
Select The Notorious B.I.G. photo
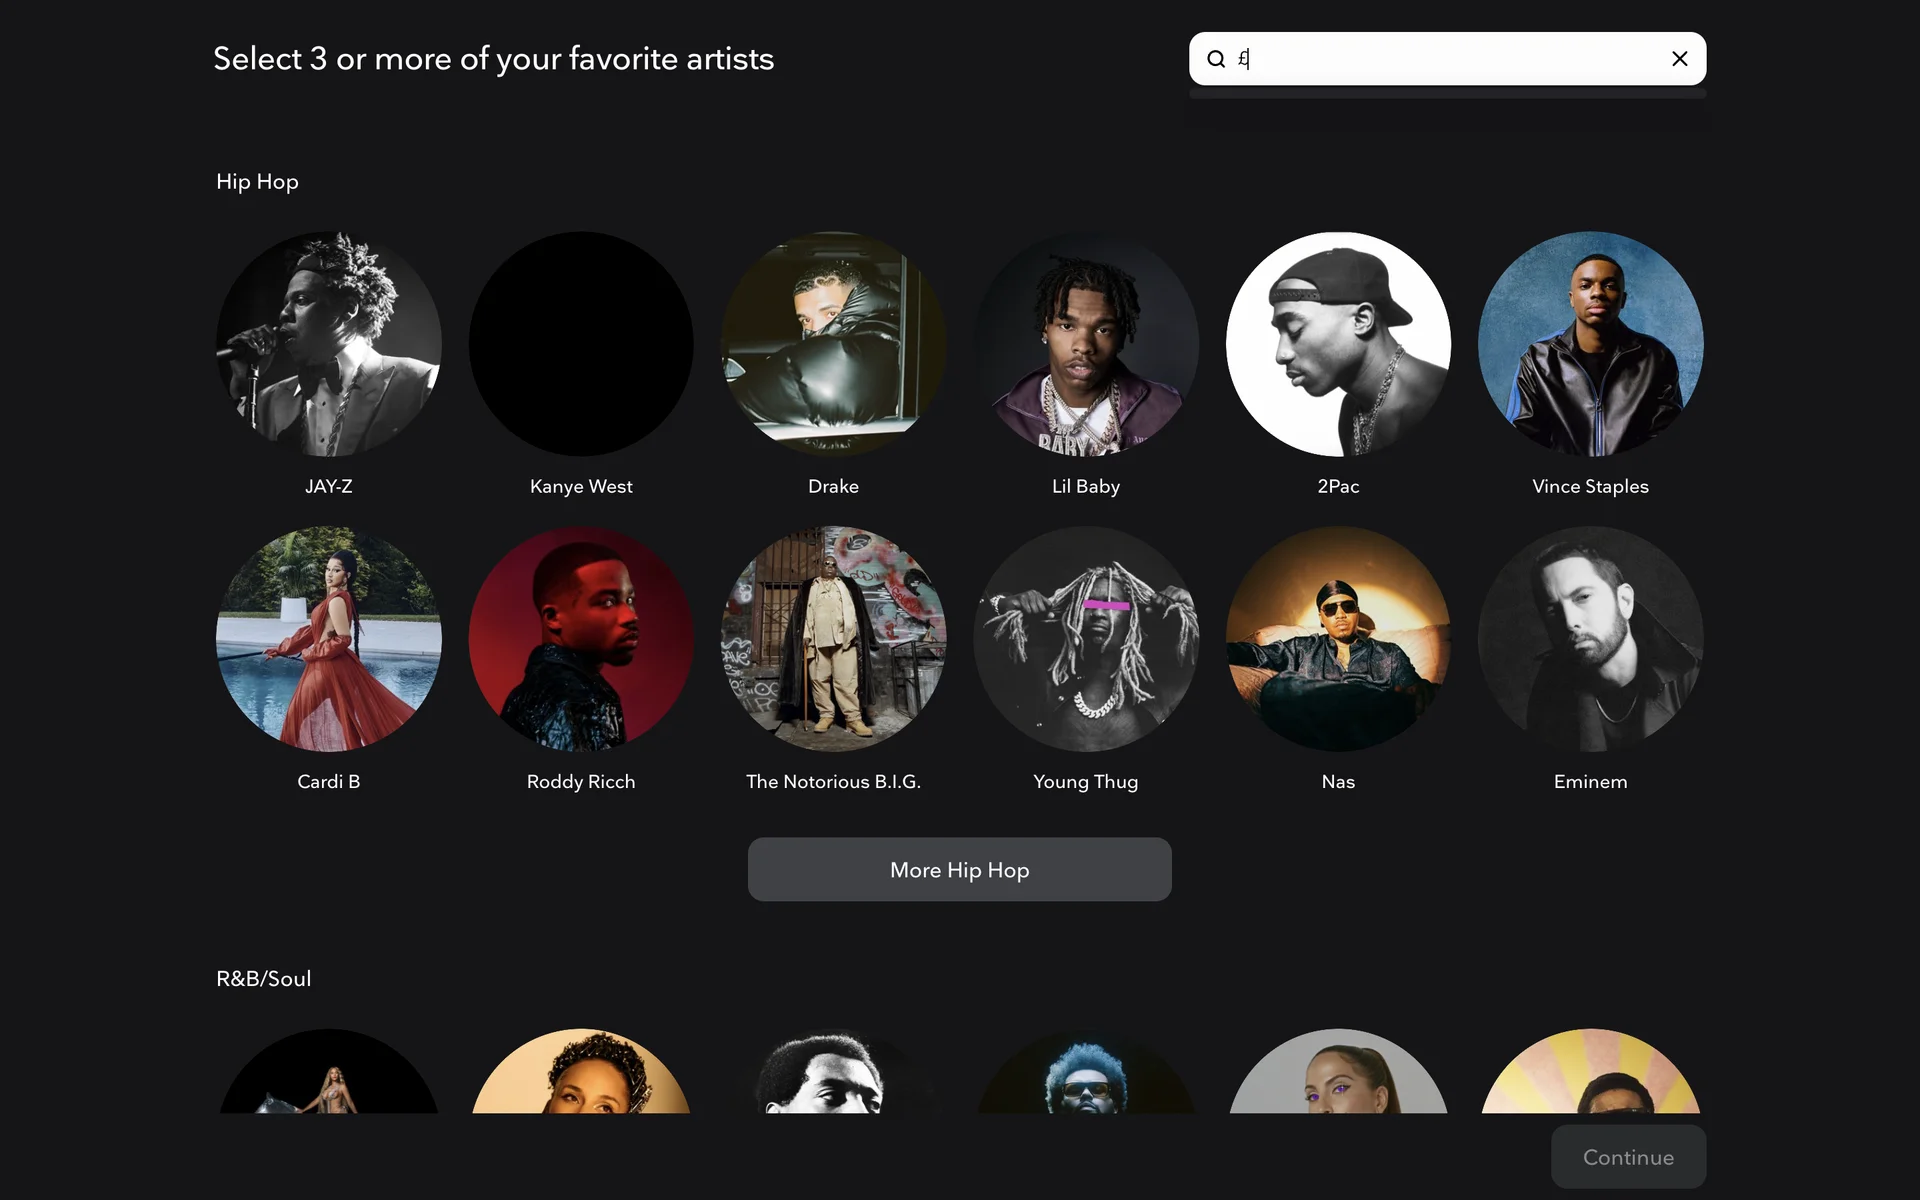click(833, 639)
